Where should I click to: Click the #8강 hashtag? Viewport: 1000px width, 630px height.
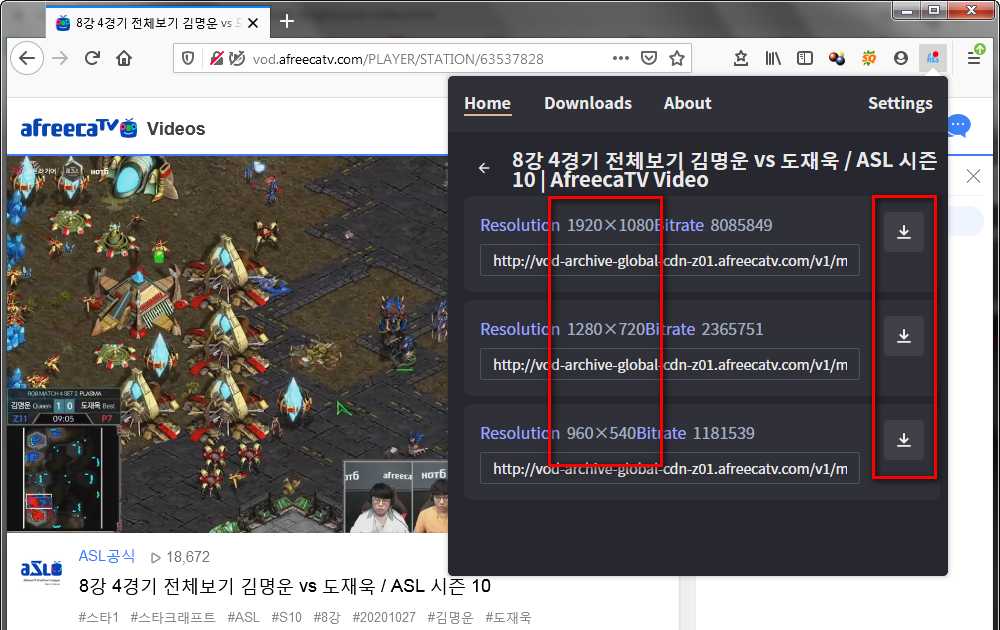(x=327, y=617)
